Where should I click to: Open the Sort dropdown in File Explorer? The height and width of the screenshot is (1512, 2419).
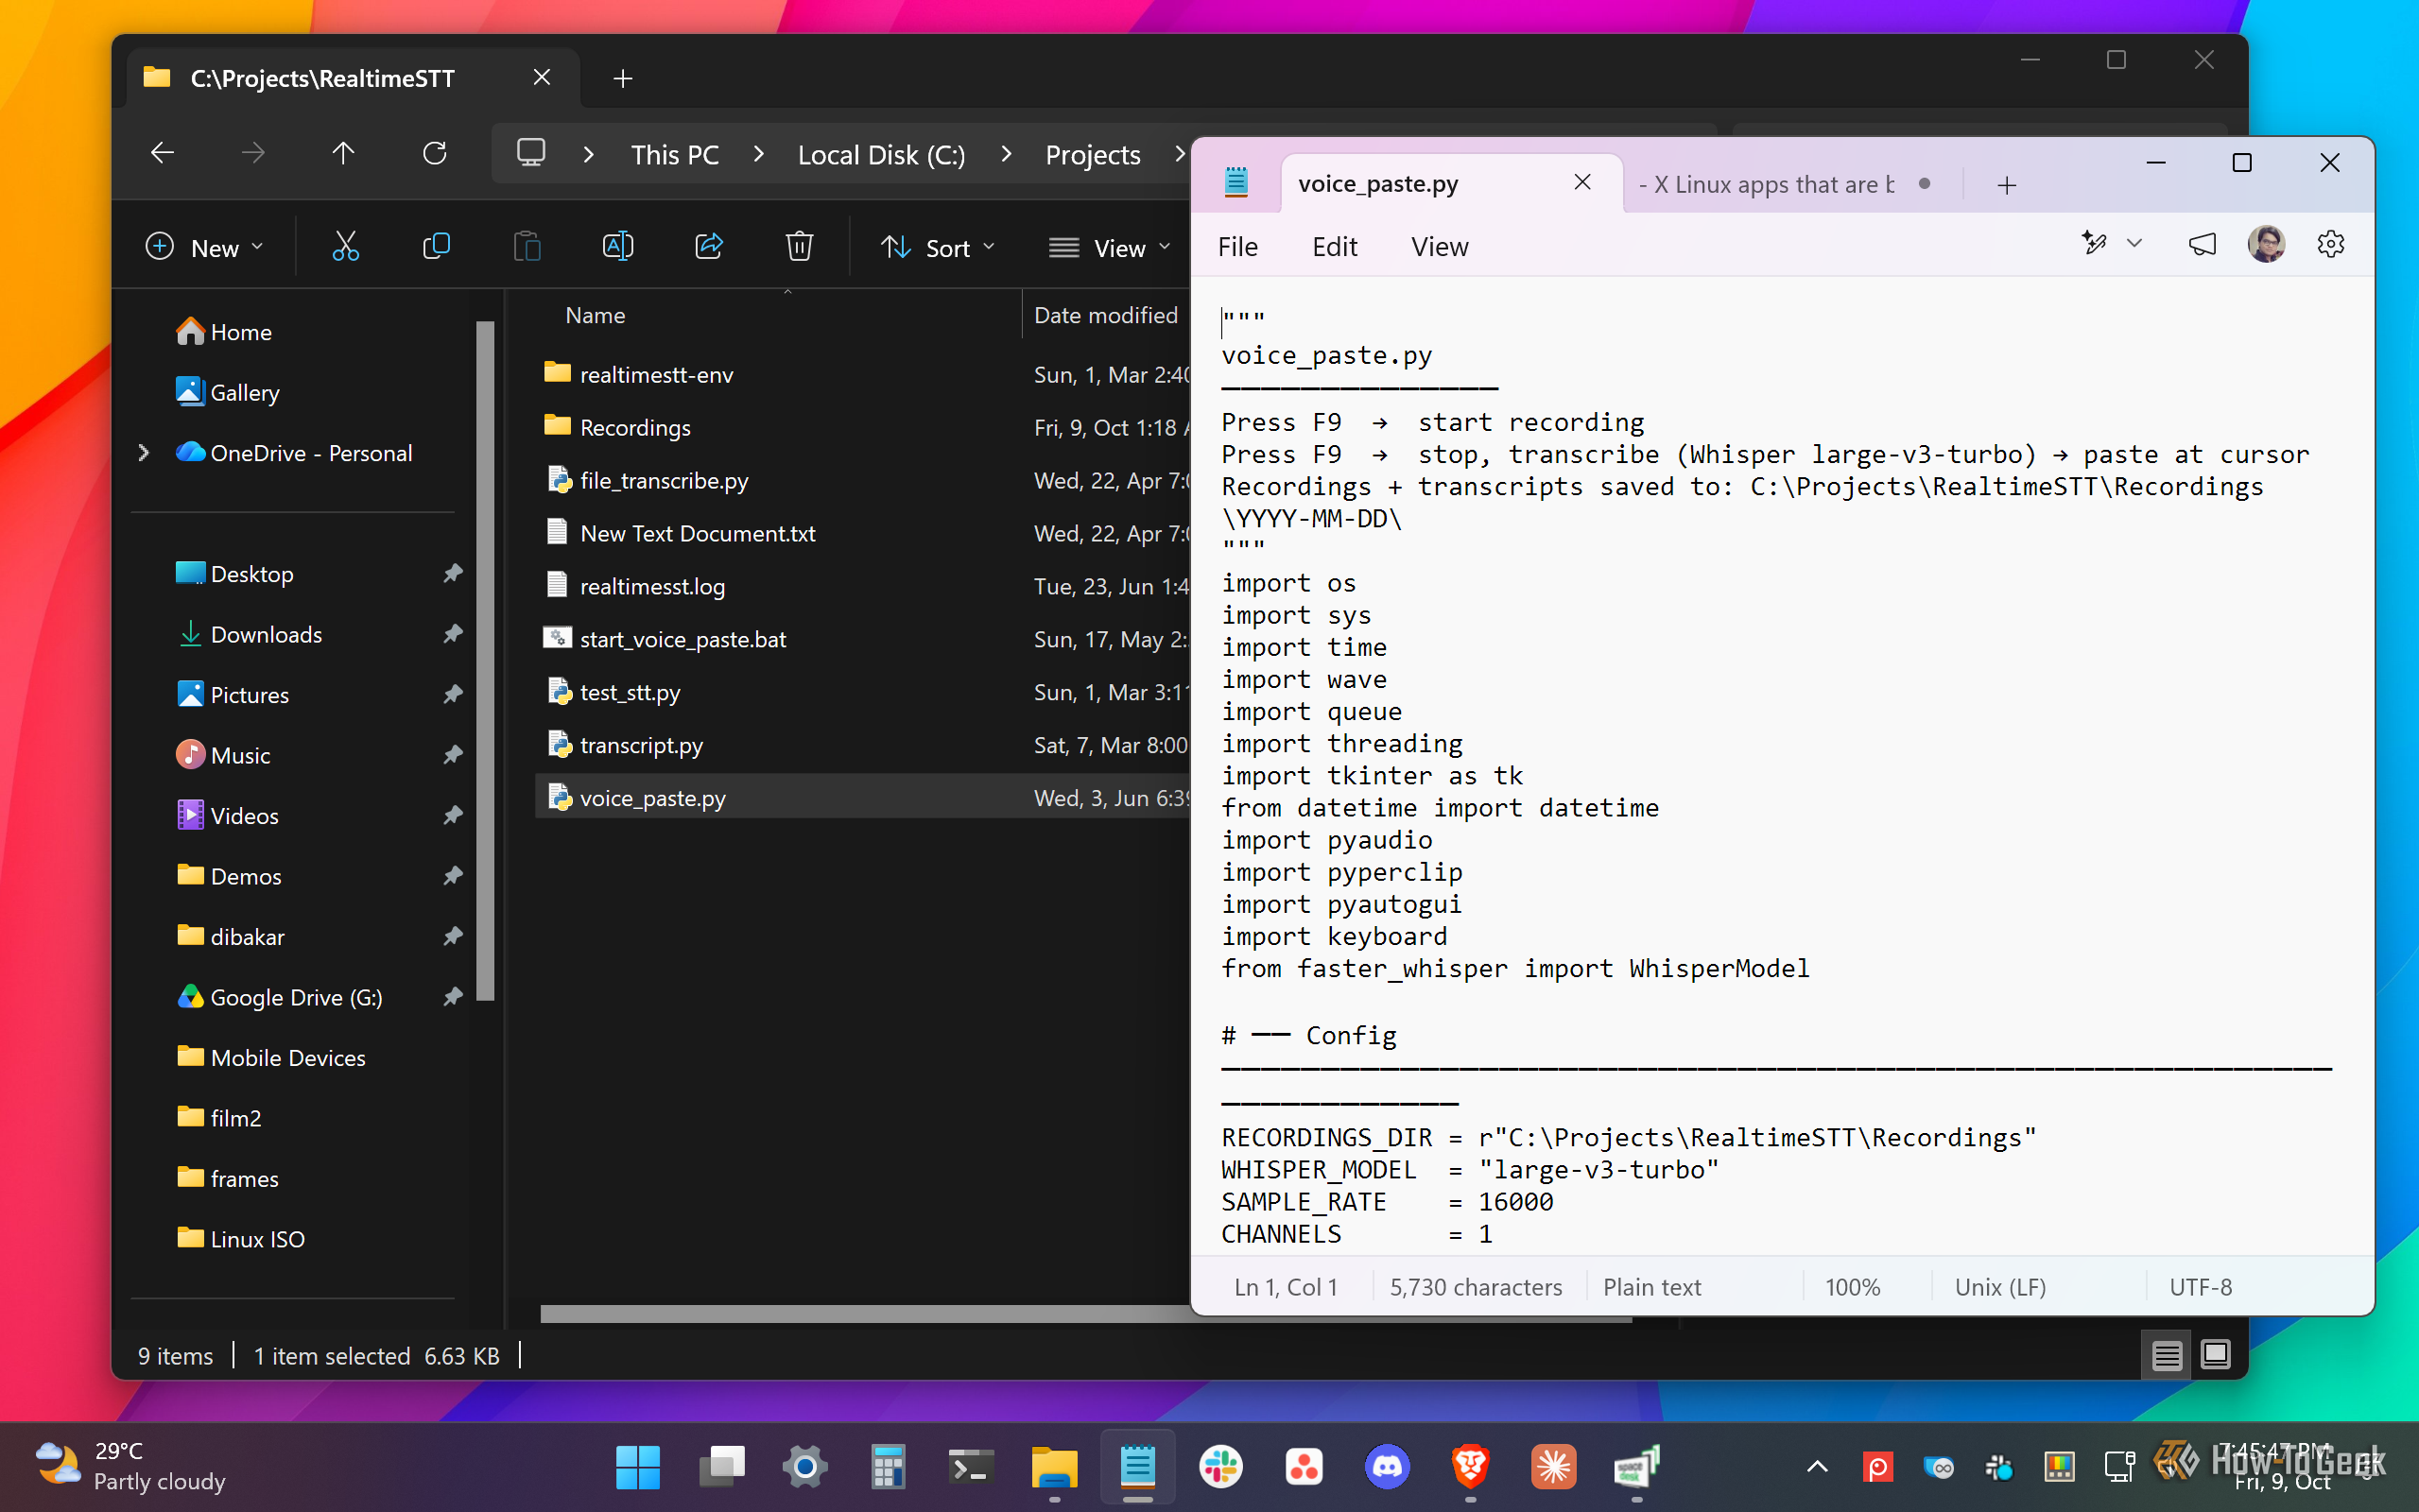(938, 247)
